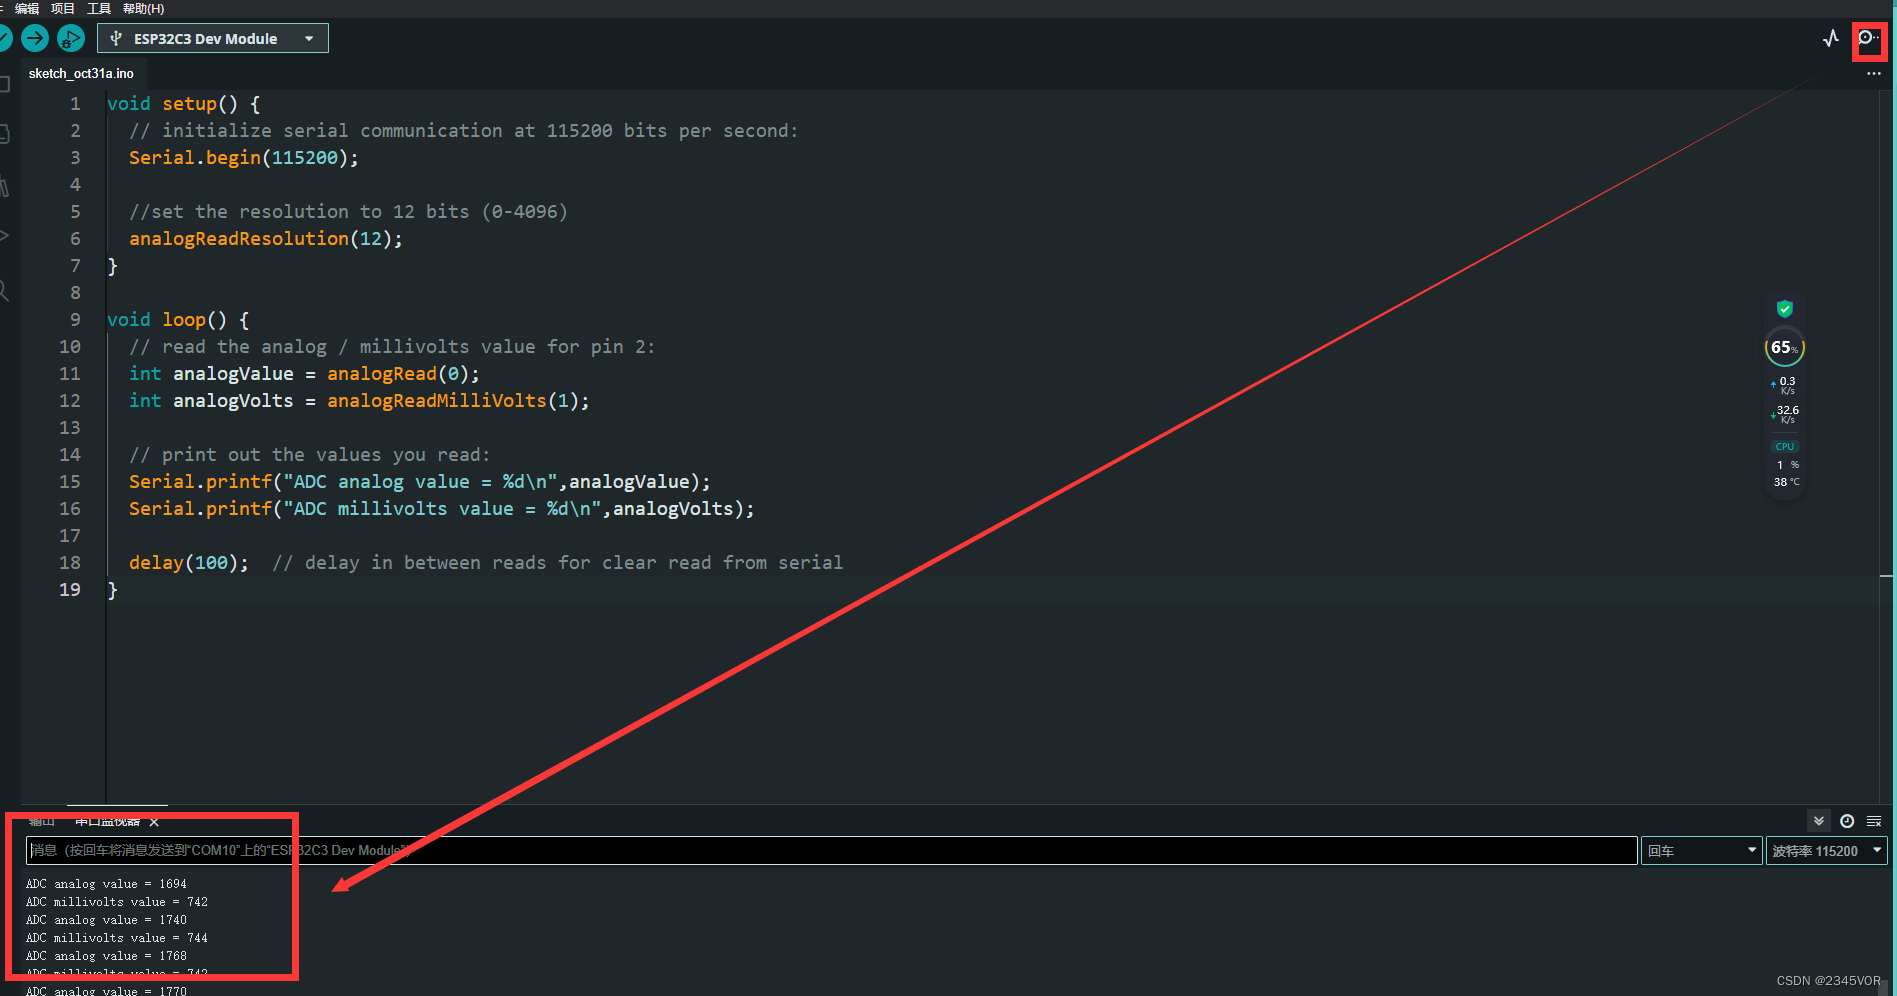Open the 波特率 115200 baud rate dropdown
Screen dimensions: 1897x996
coord(1826,851)
